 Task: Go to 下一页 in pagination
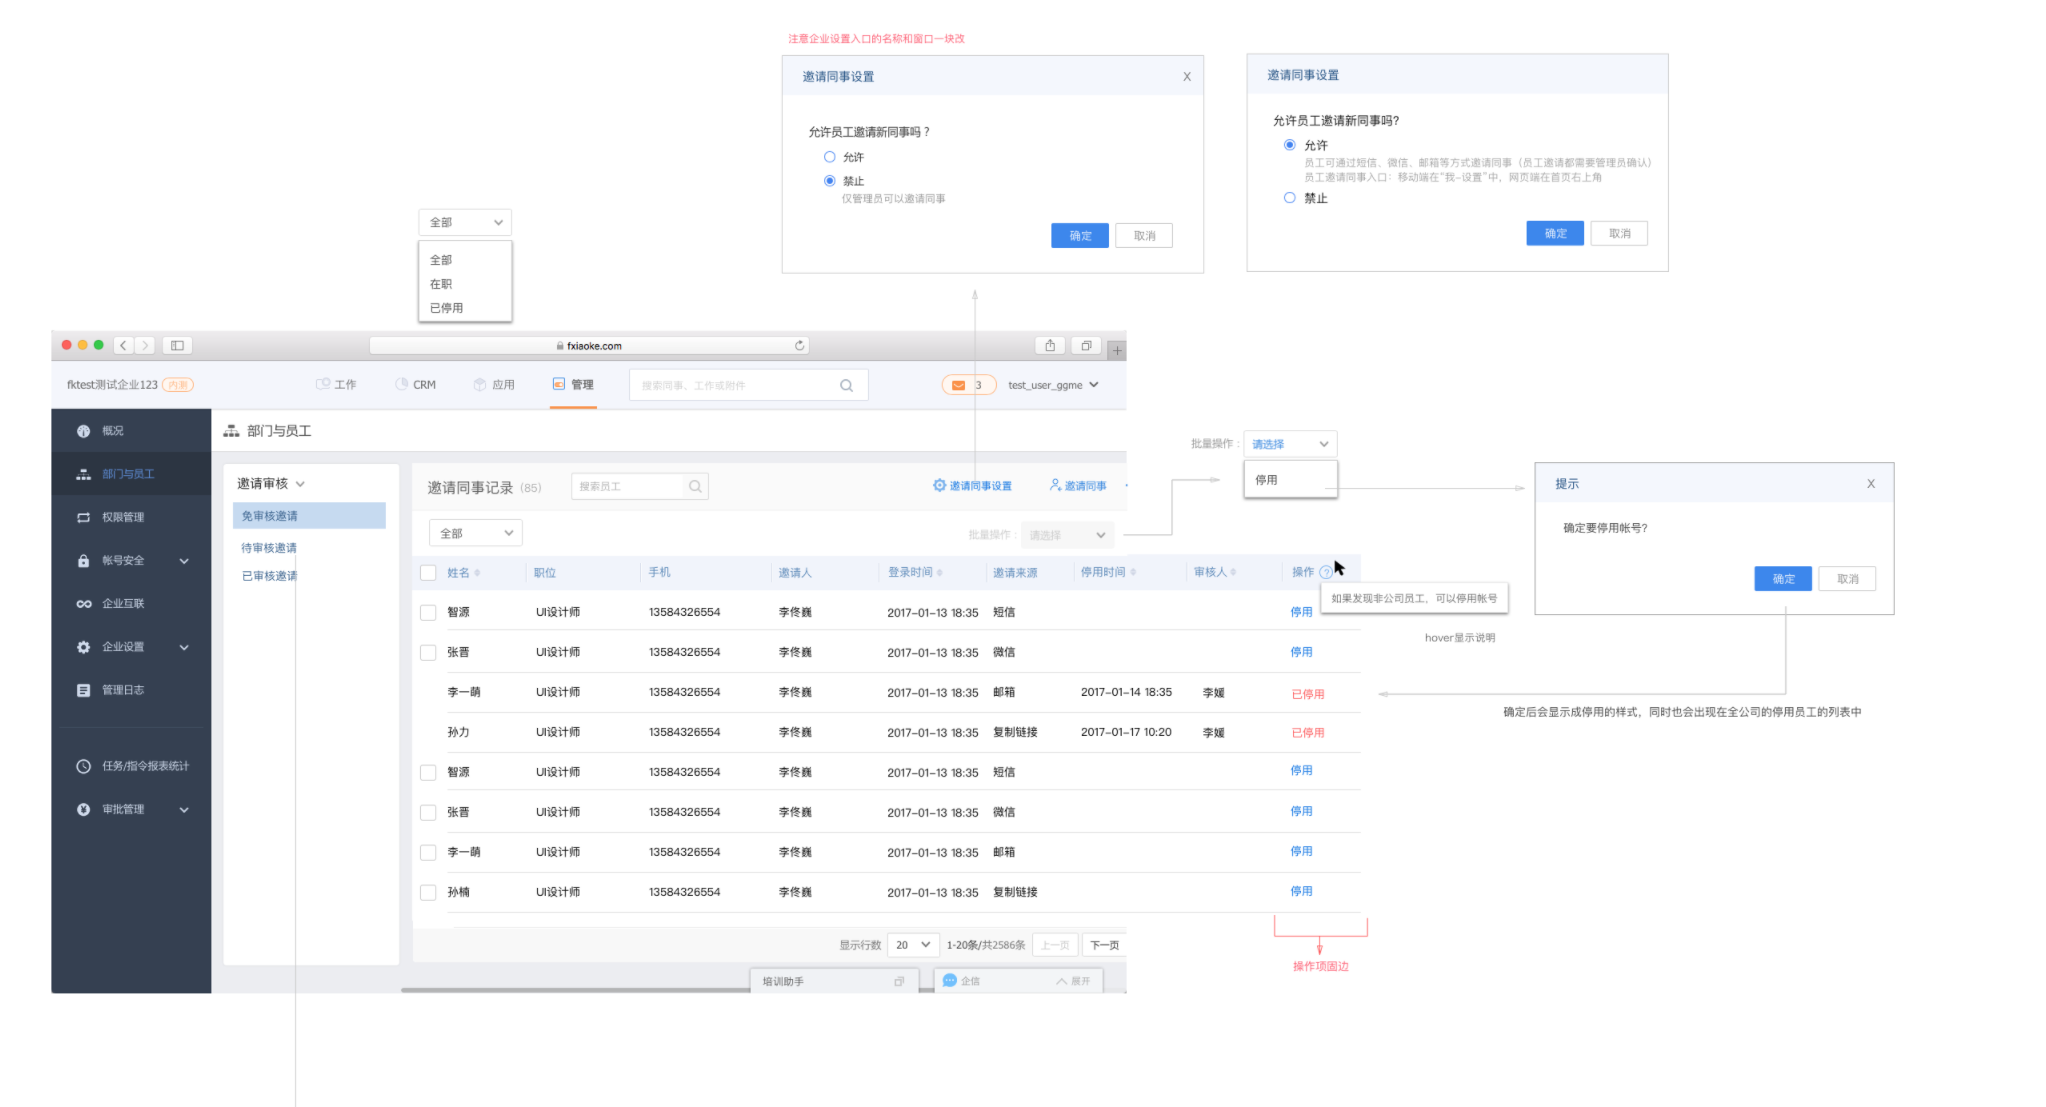pos(1104,945)
